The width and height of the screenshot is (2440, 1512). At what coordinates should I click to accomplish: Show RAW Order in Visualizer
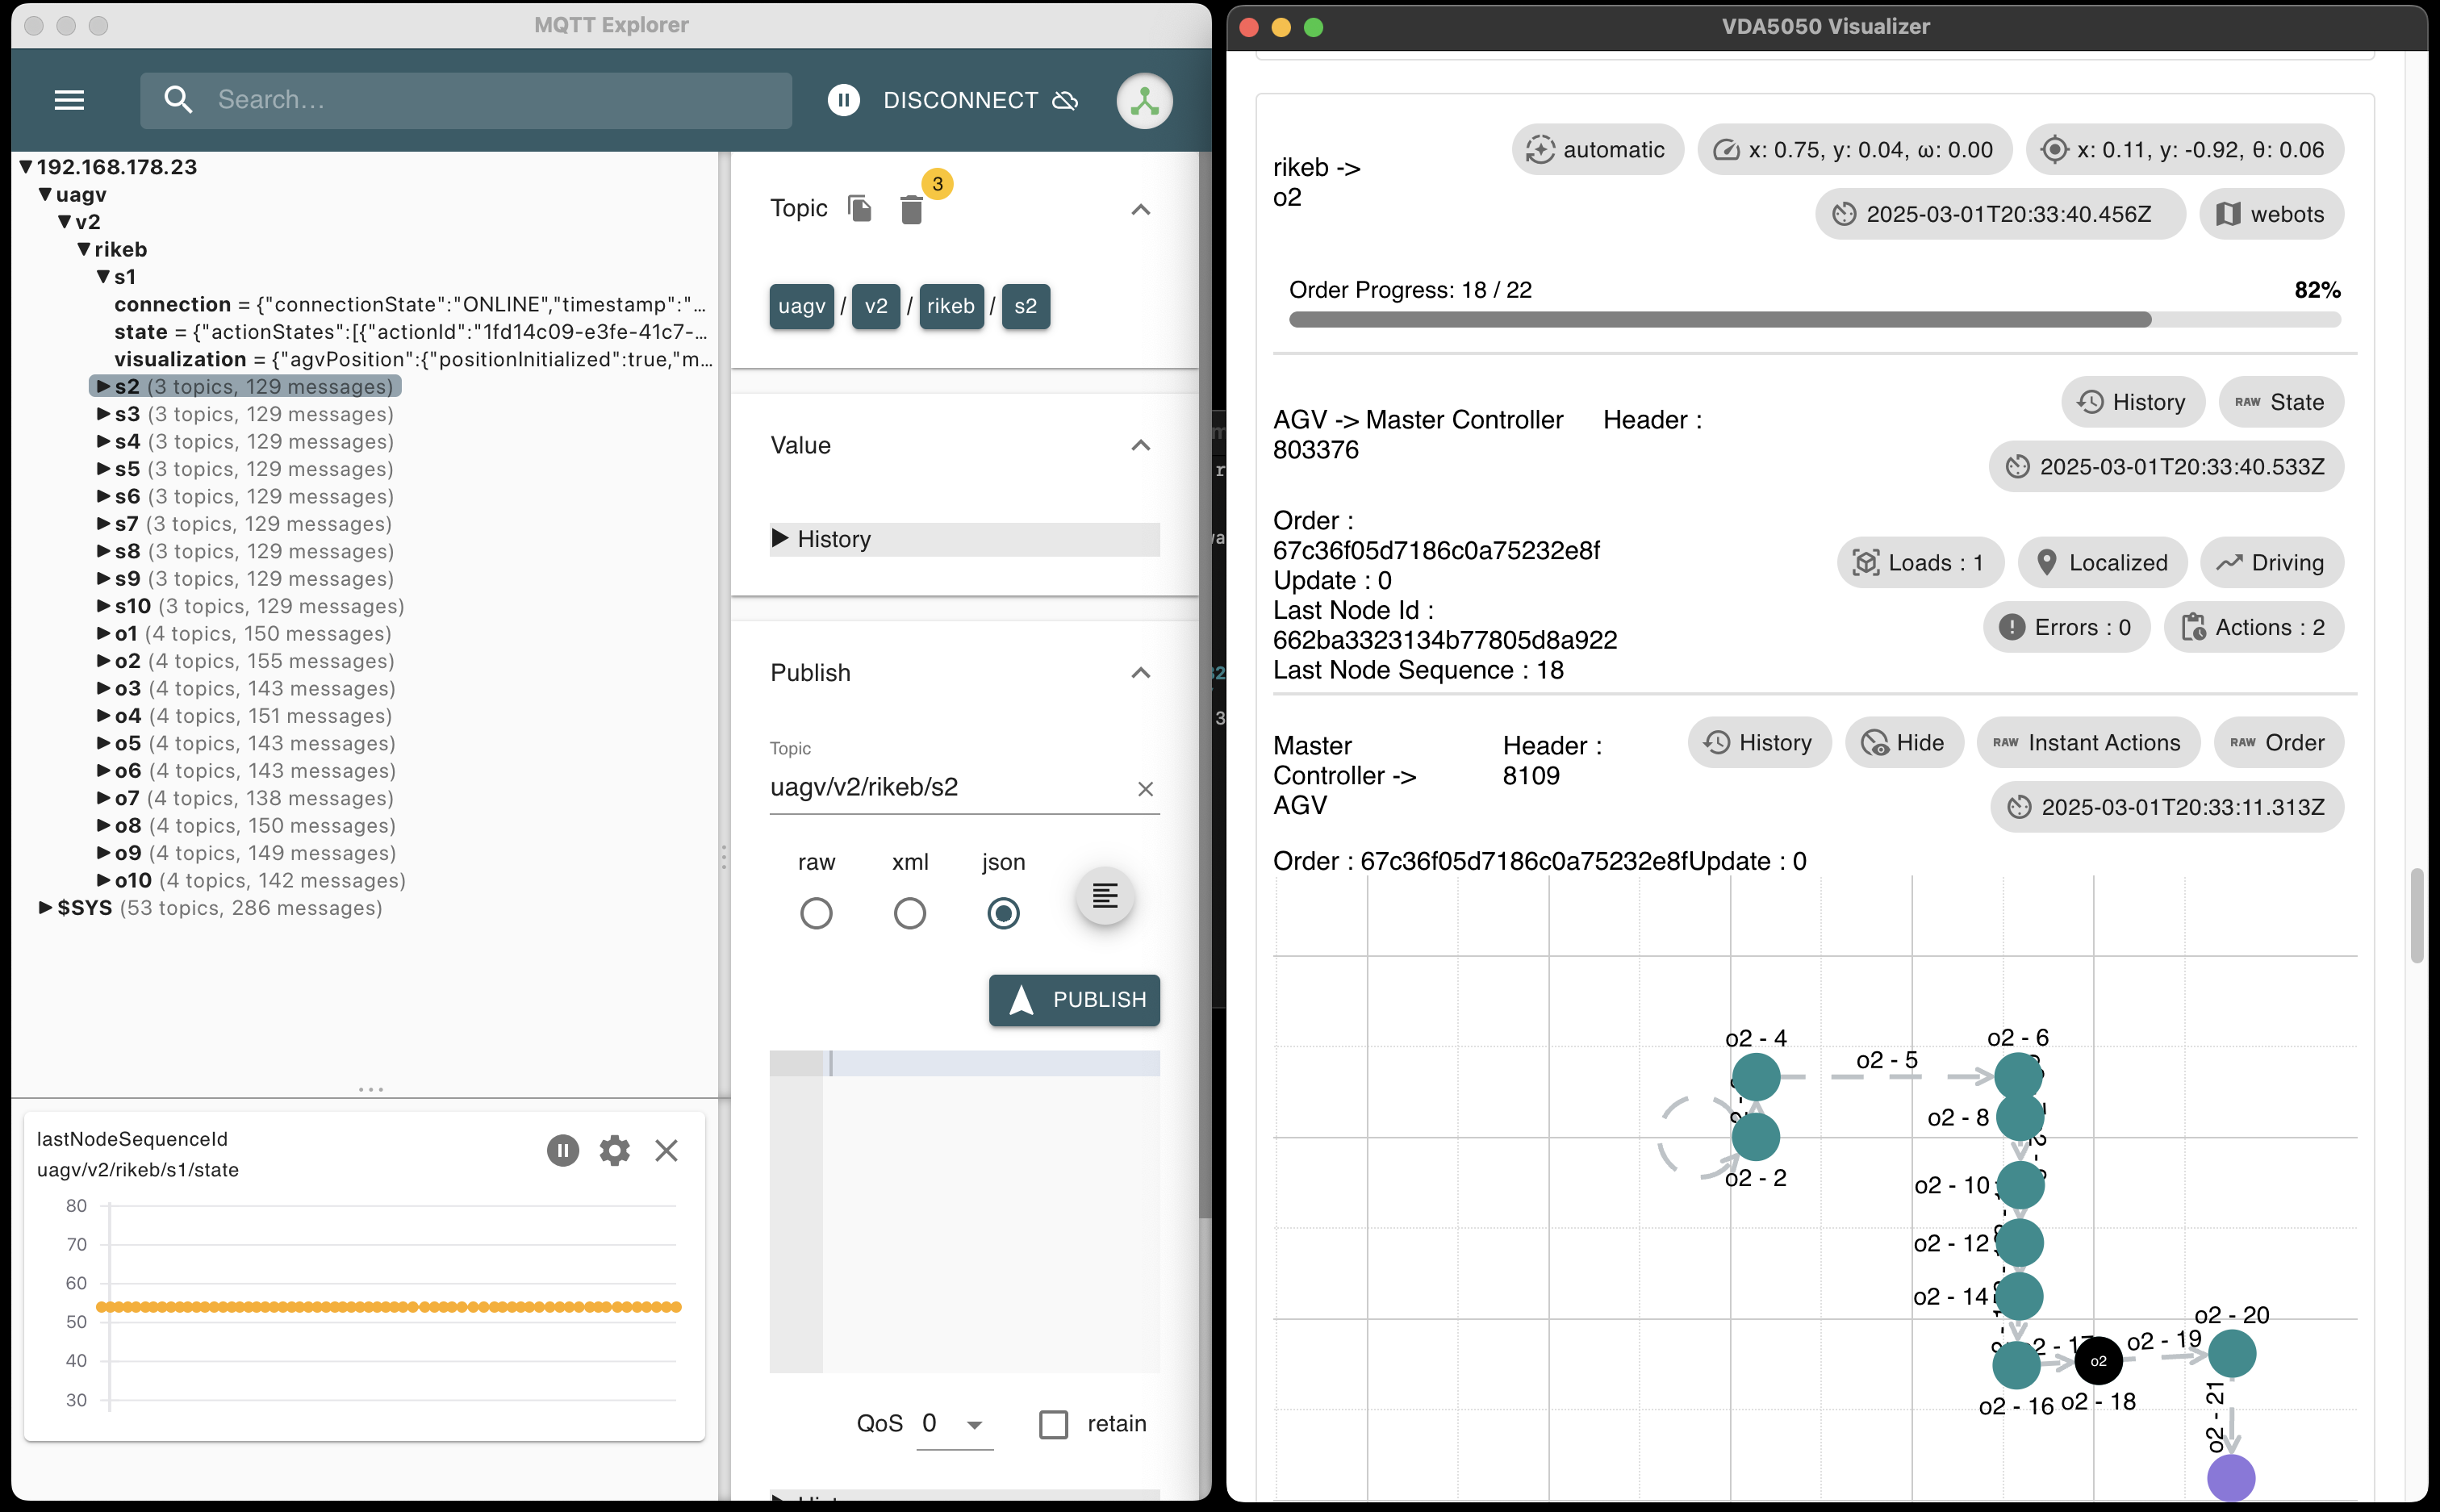[2278, 742]
